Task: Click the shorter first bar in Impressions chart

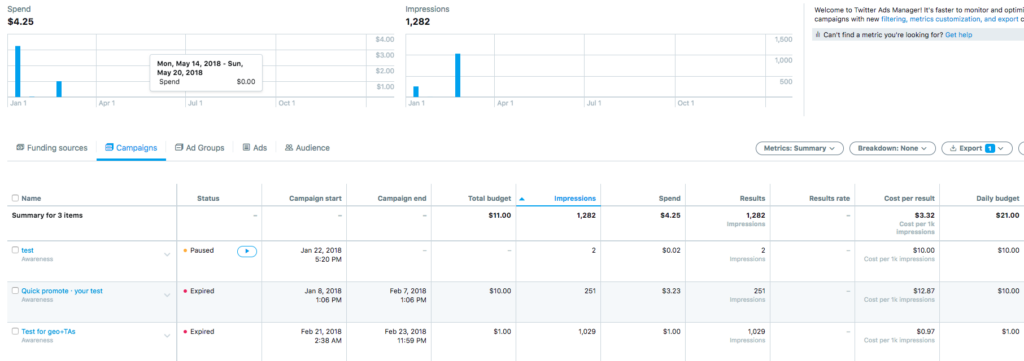Action: click(416, 91)
